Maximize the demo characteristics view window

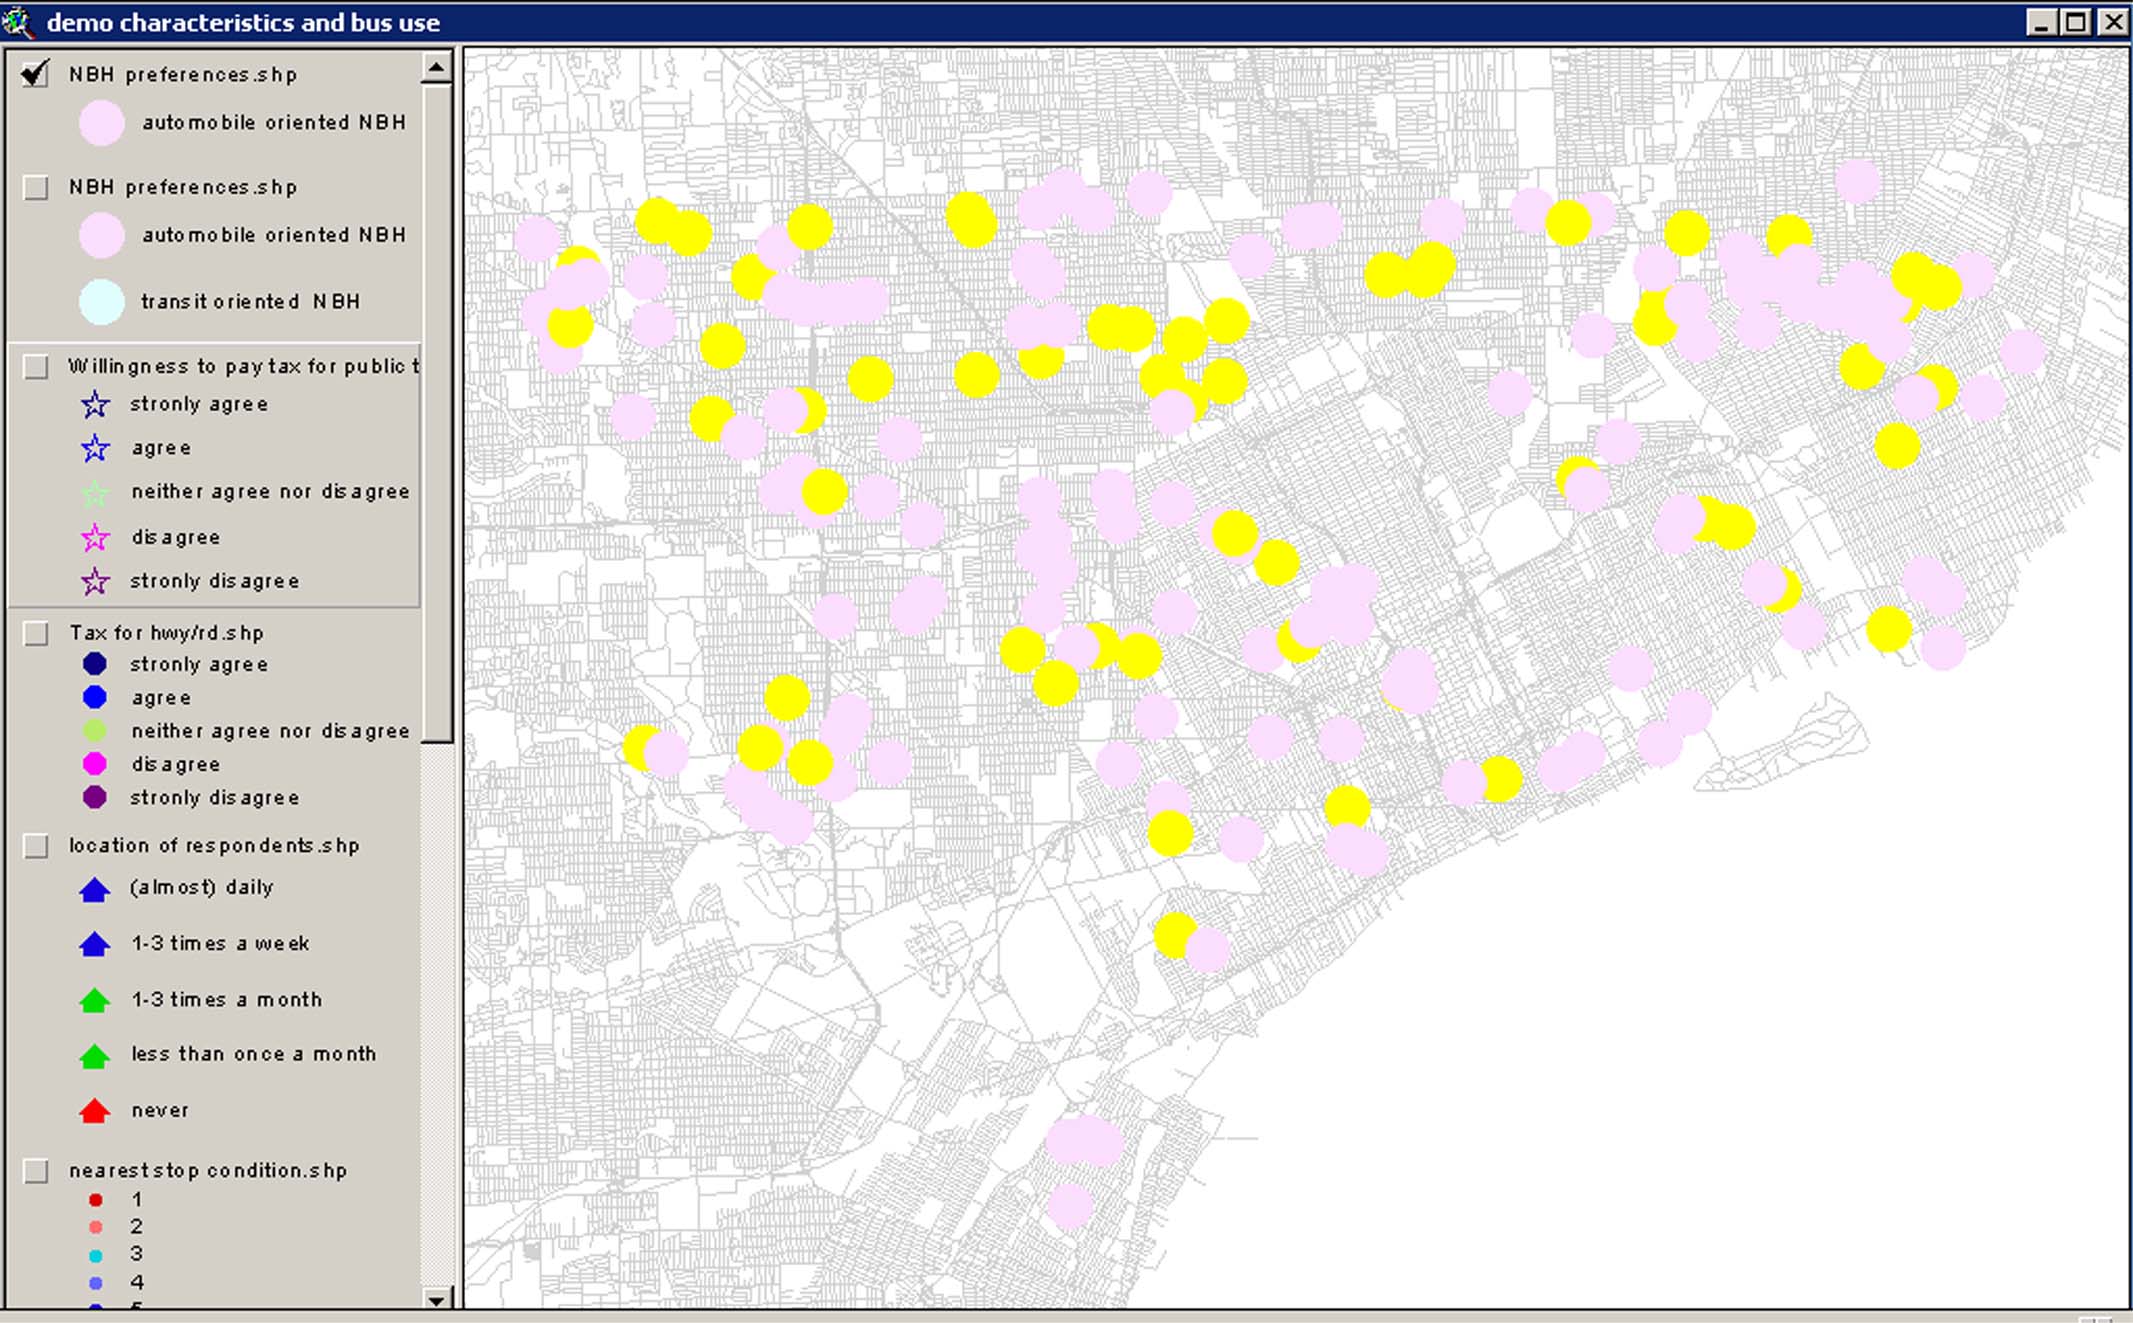(x=2076, y=22)
